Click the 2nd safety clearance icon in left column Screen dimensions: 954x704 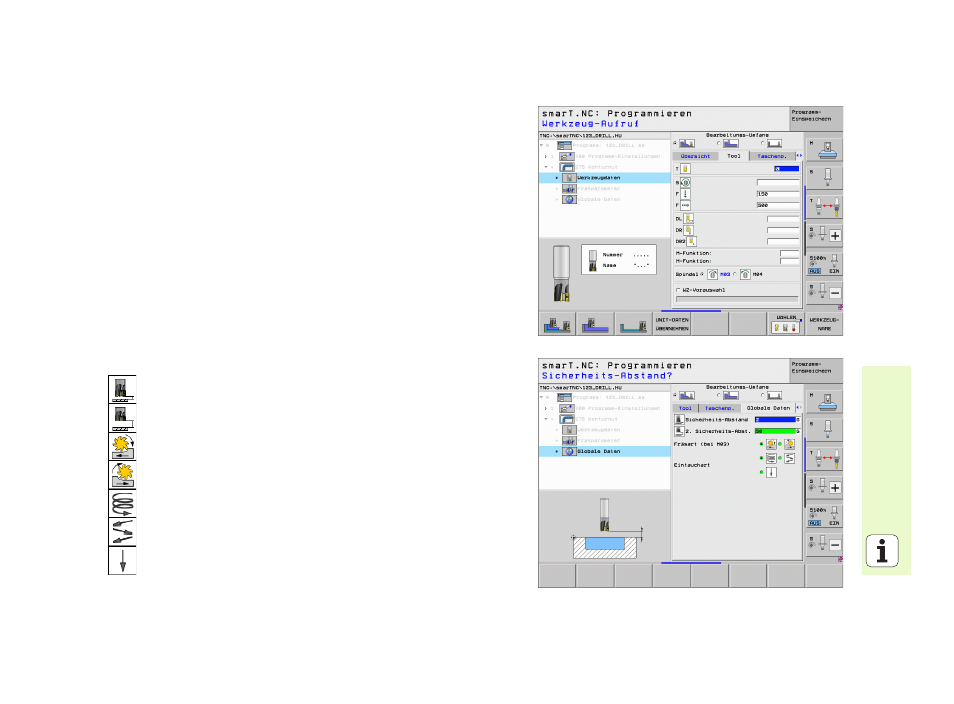(x=122, y=418)
